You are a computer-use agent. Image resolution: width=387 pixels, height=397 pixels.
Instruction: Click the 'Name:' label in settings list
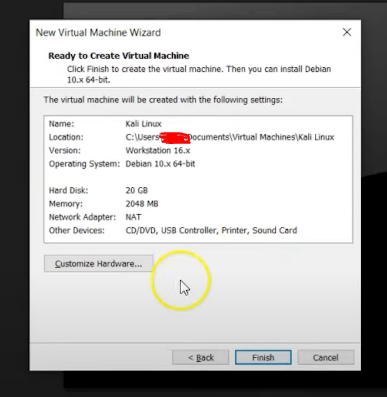(61, 124)
